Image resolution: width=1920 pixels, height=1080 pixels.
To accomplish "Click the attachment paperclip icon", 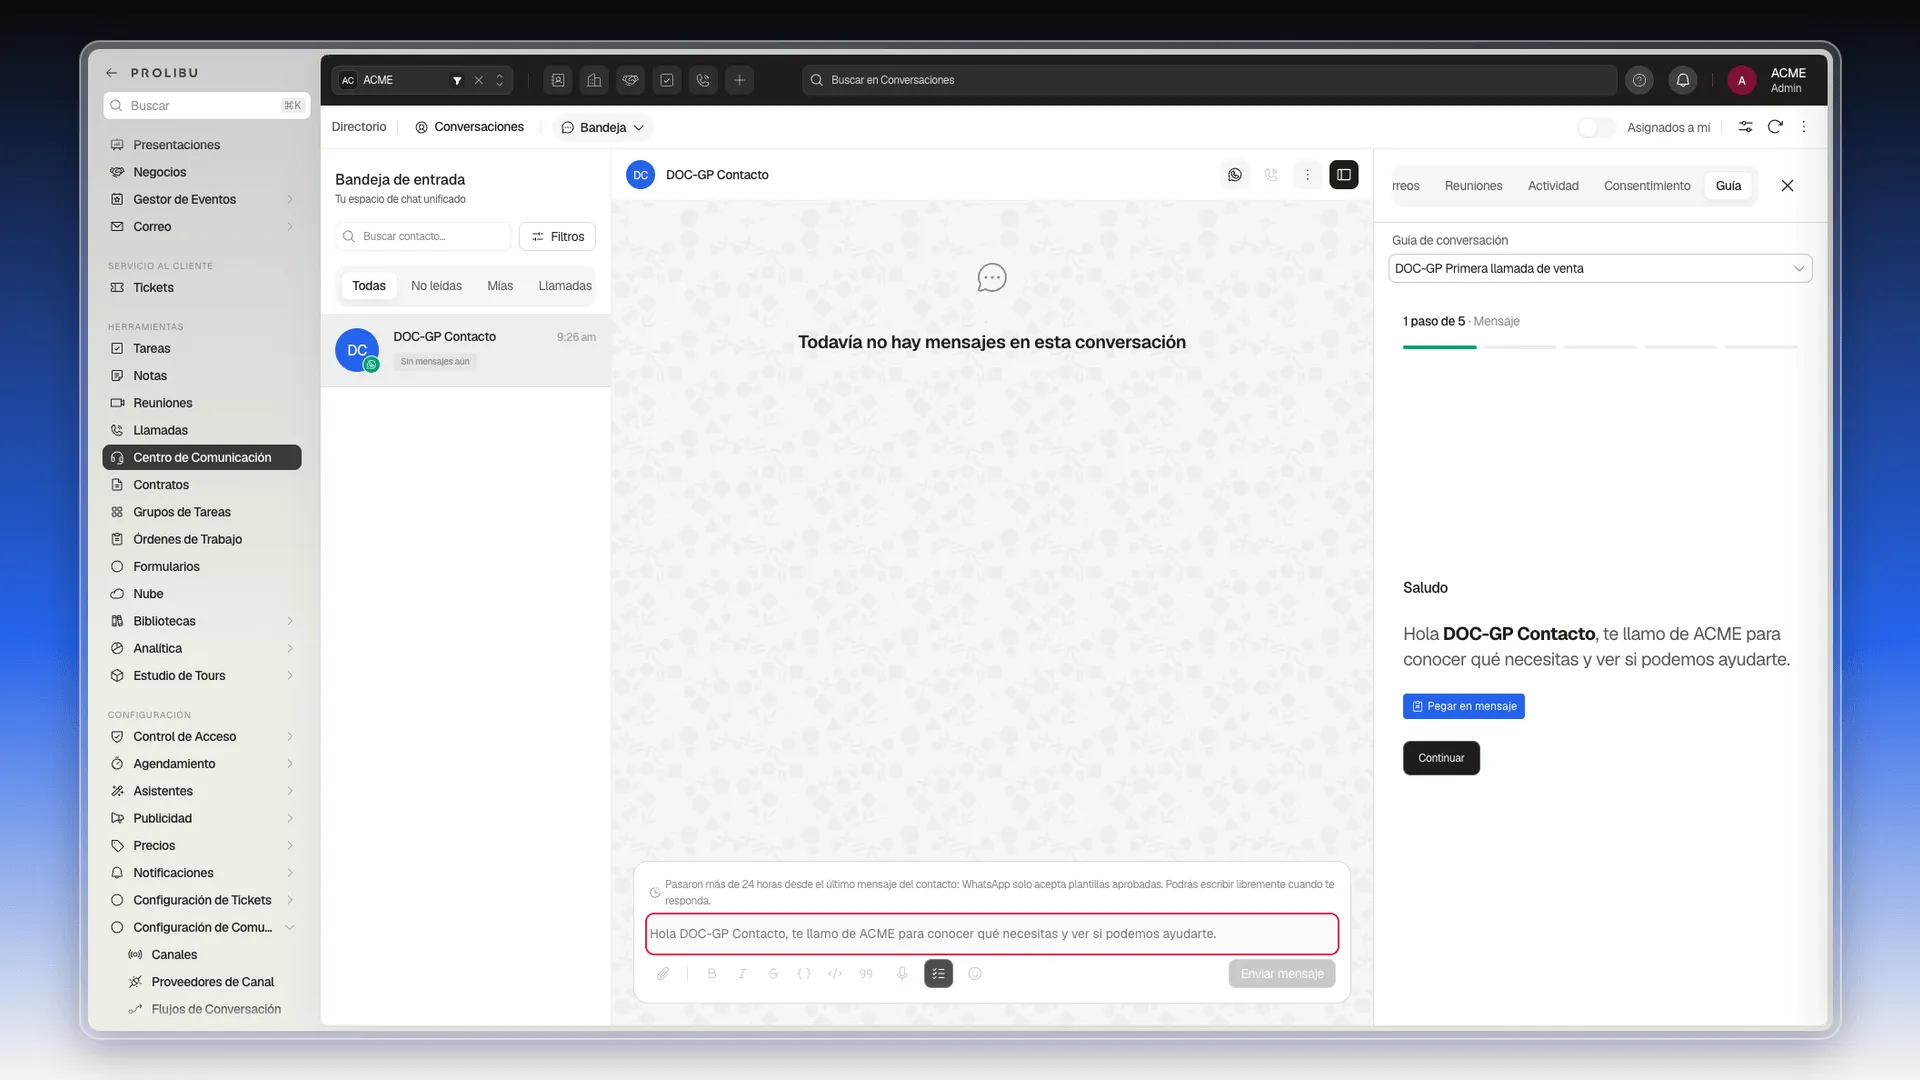I will click(663, 974).
